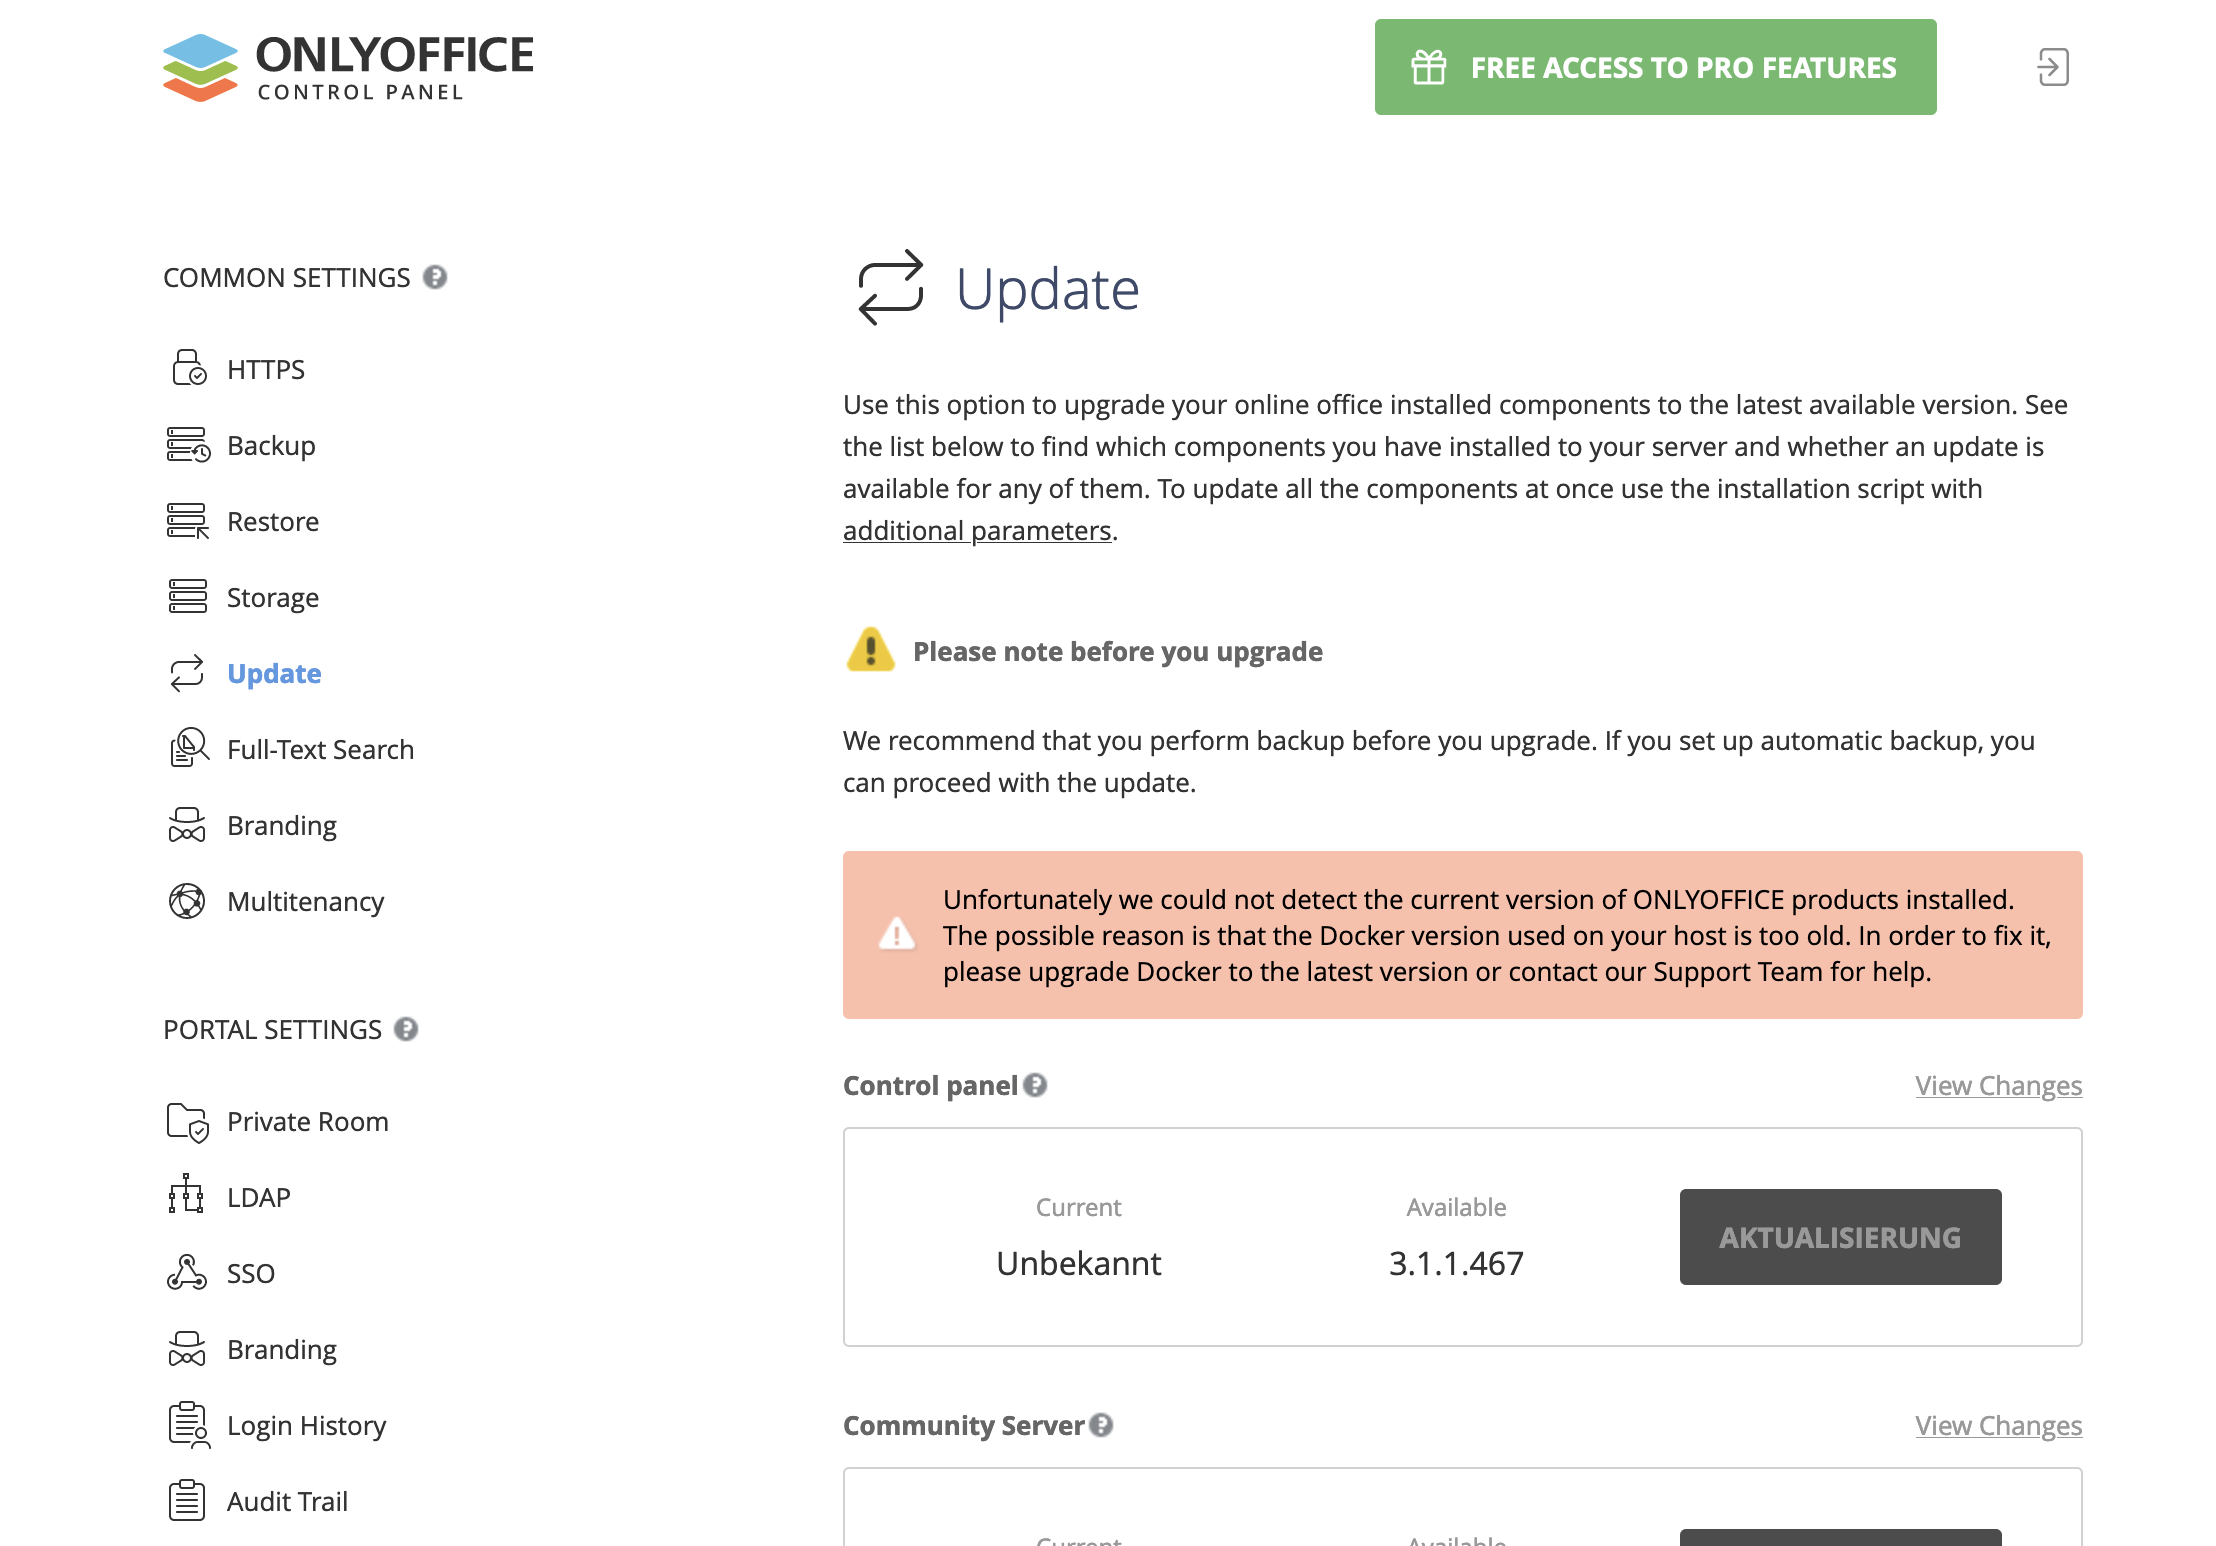
Task: Click the Storage stack icon
Action: click(187, 596)
